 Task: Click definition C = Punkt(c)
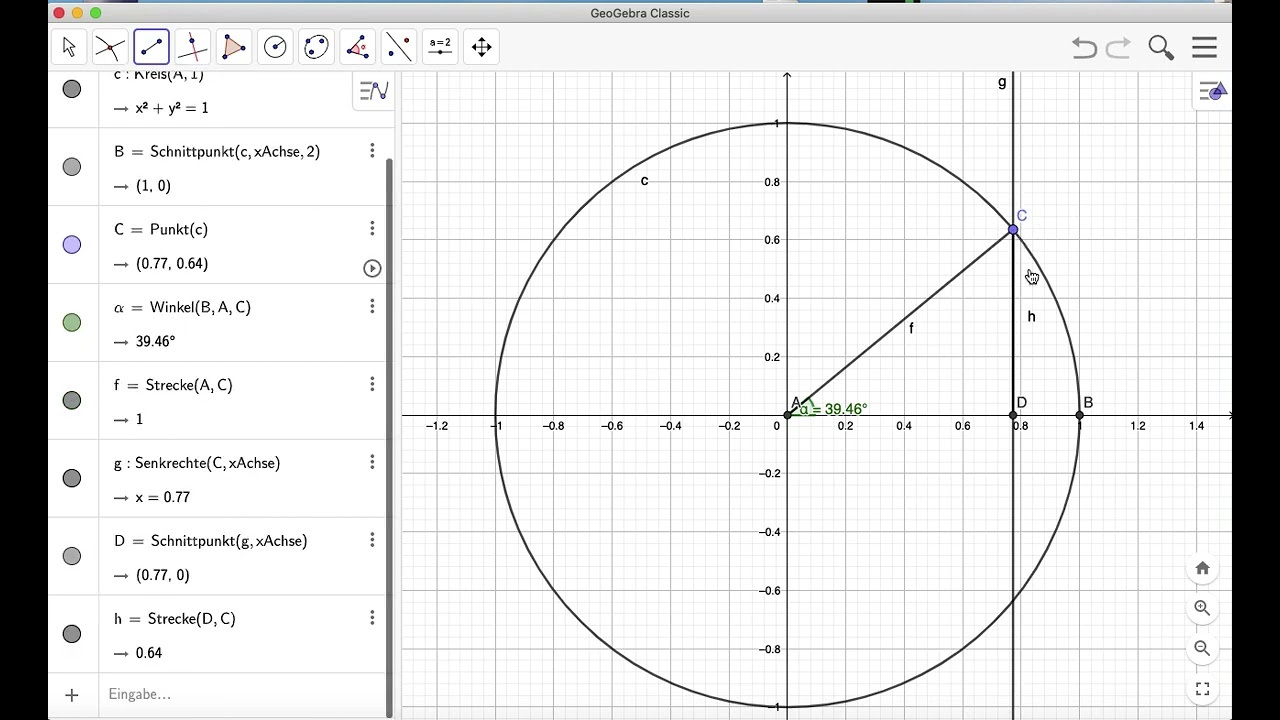coord(161,230)
